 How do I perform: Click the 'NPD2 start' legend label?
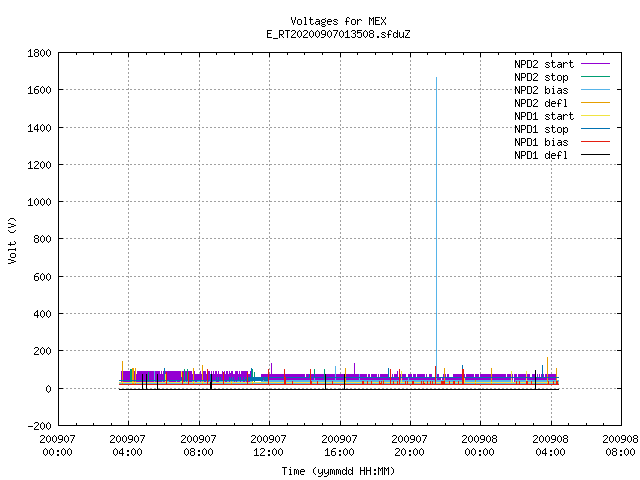pos(544,64)
